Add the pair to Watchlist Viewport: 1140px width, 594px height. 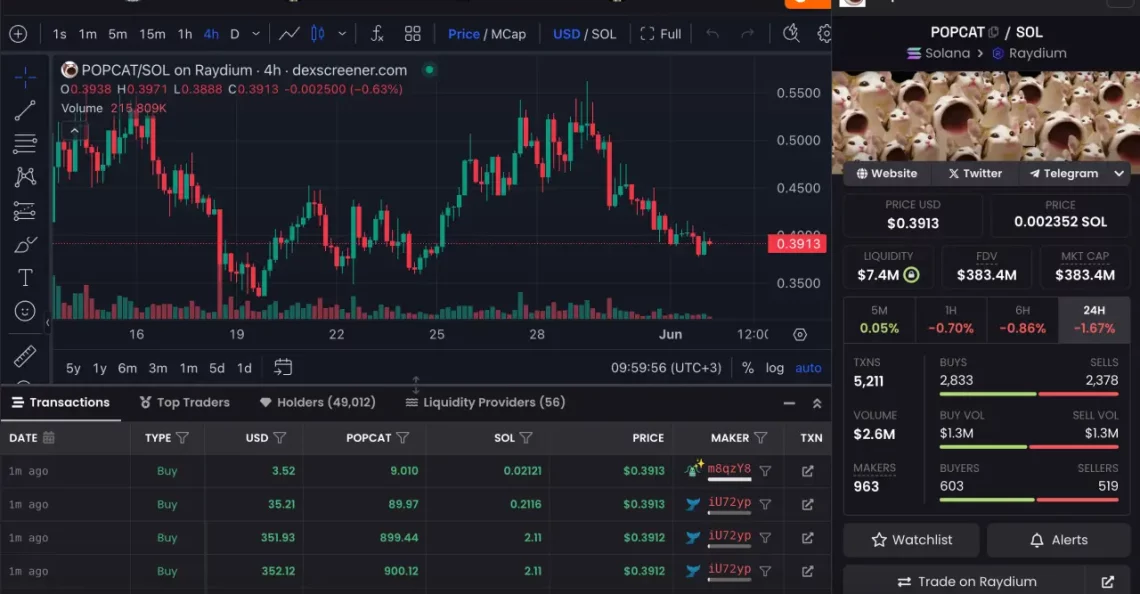pos(911,539)
